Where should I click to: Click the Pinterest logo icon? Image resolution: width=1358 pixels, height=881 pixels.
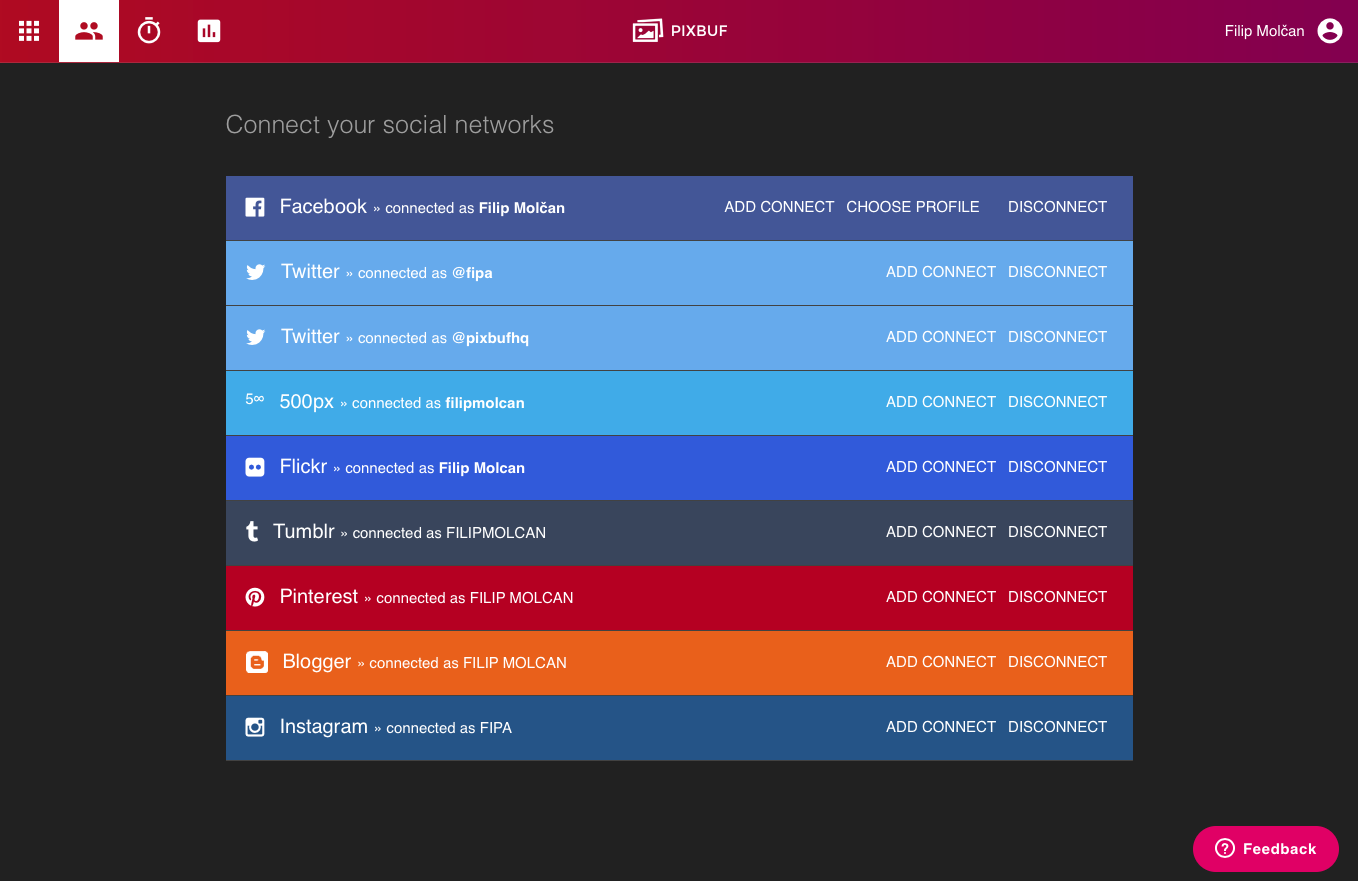(255, 597)
